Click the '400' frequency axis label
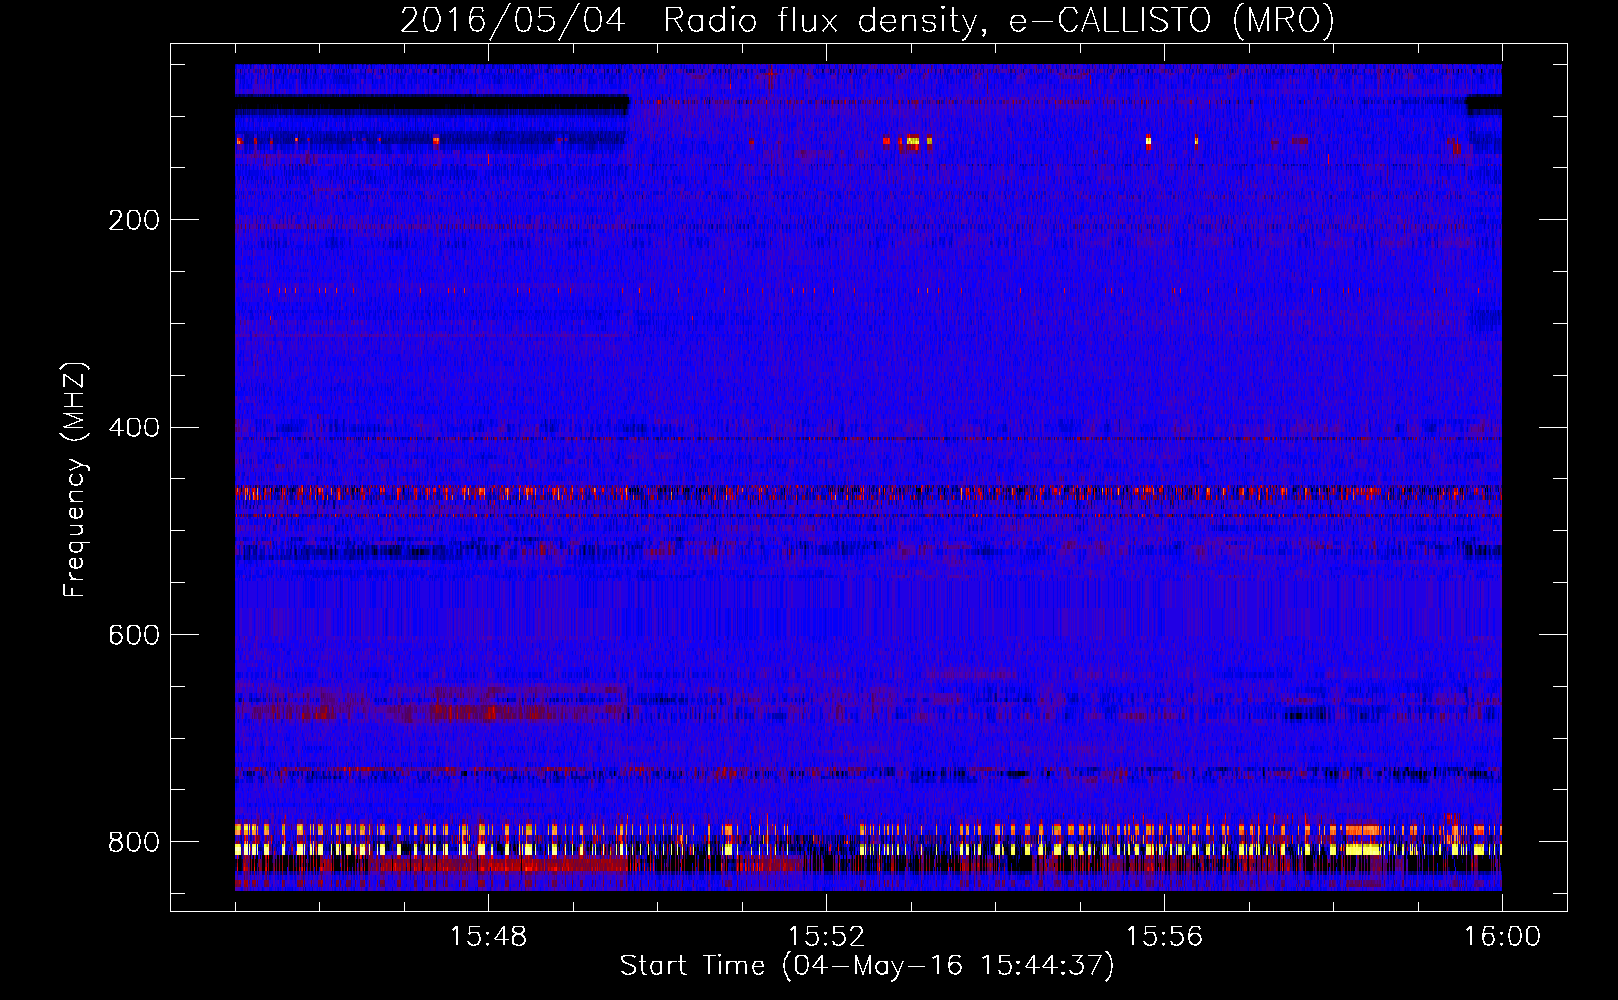 click(x=133, y=428)
